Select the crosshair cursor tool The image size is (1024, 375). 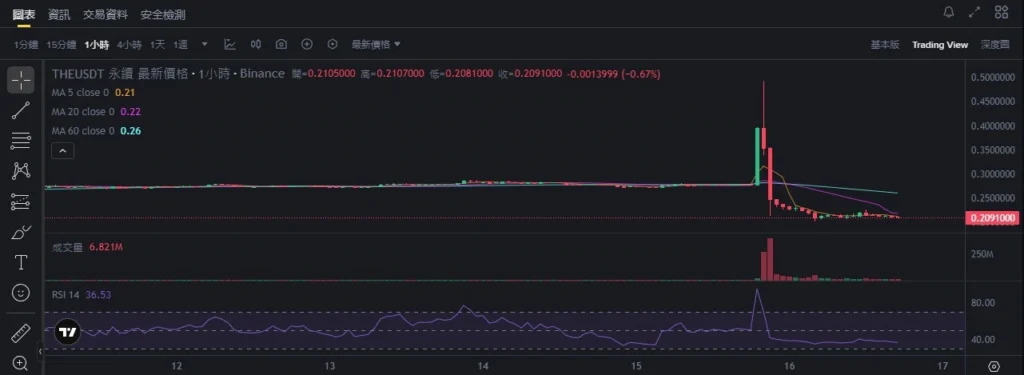click(x=21, y=80)
